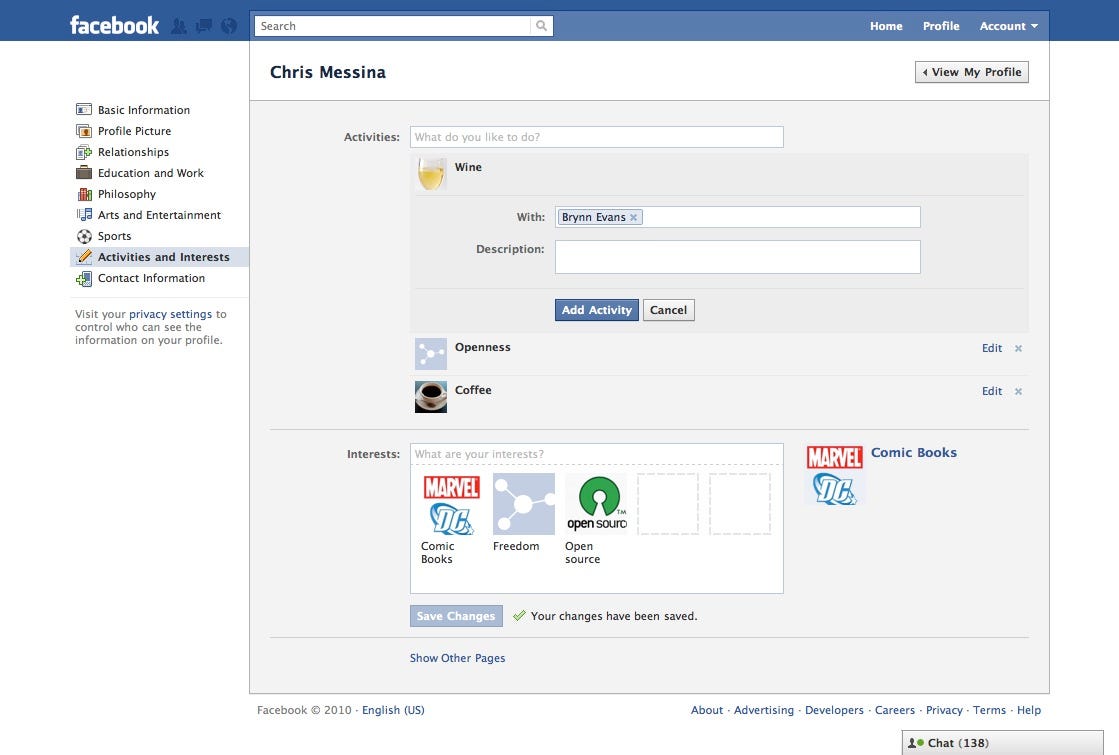Open the Careers footer link
This screenshot has width=1119, height=755.
[x=895, y=710]
